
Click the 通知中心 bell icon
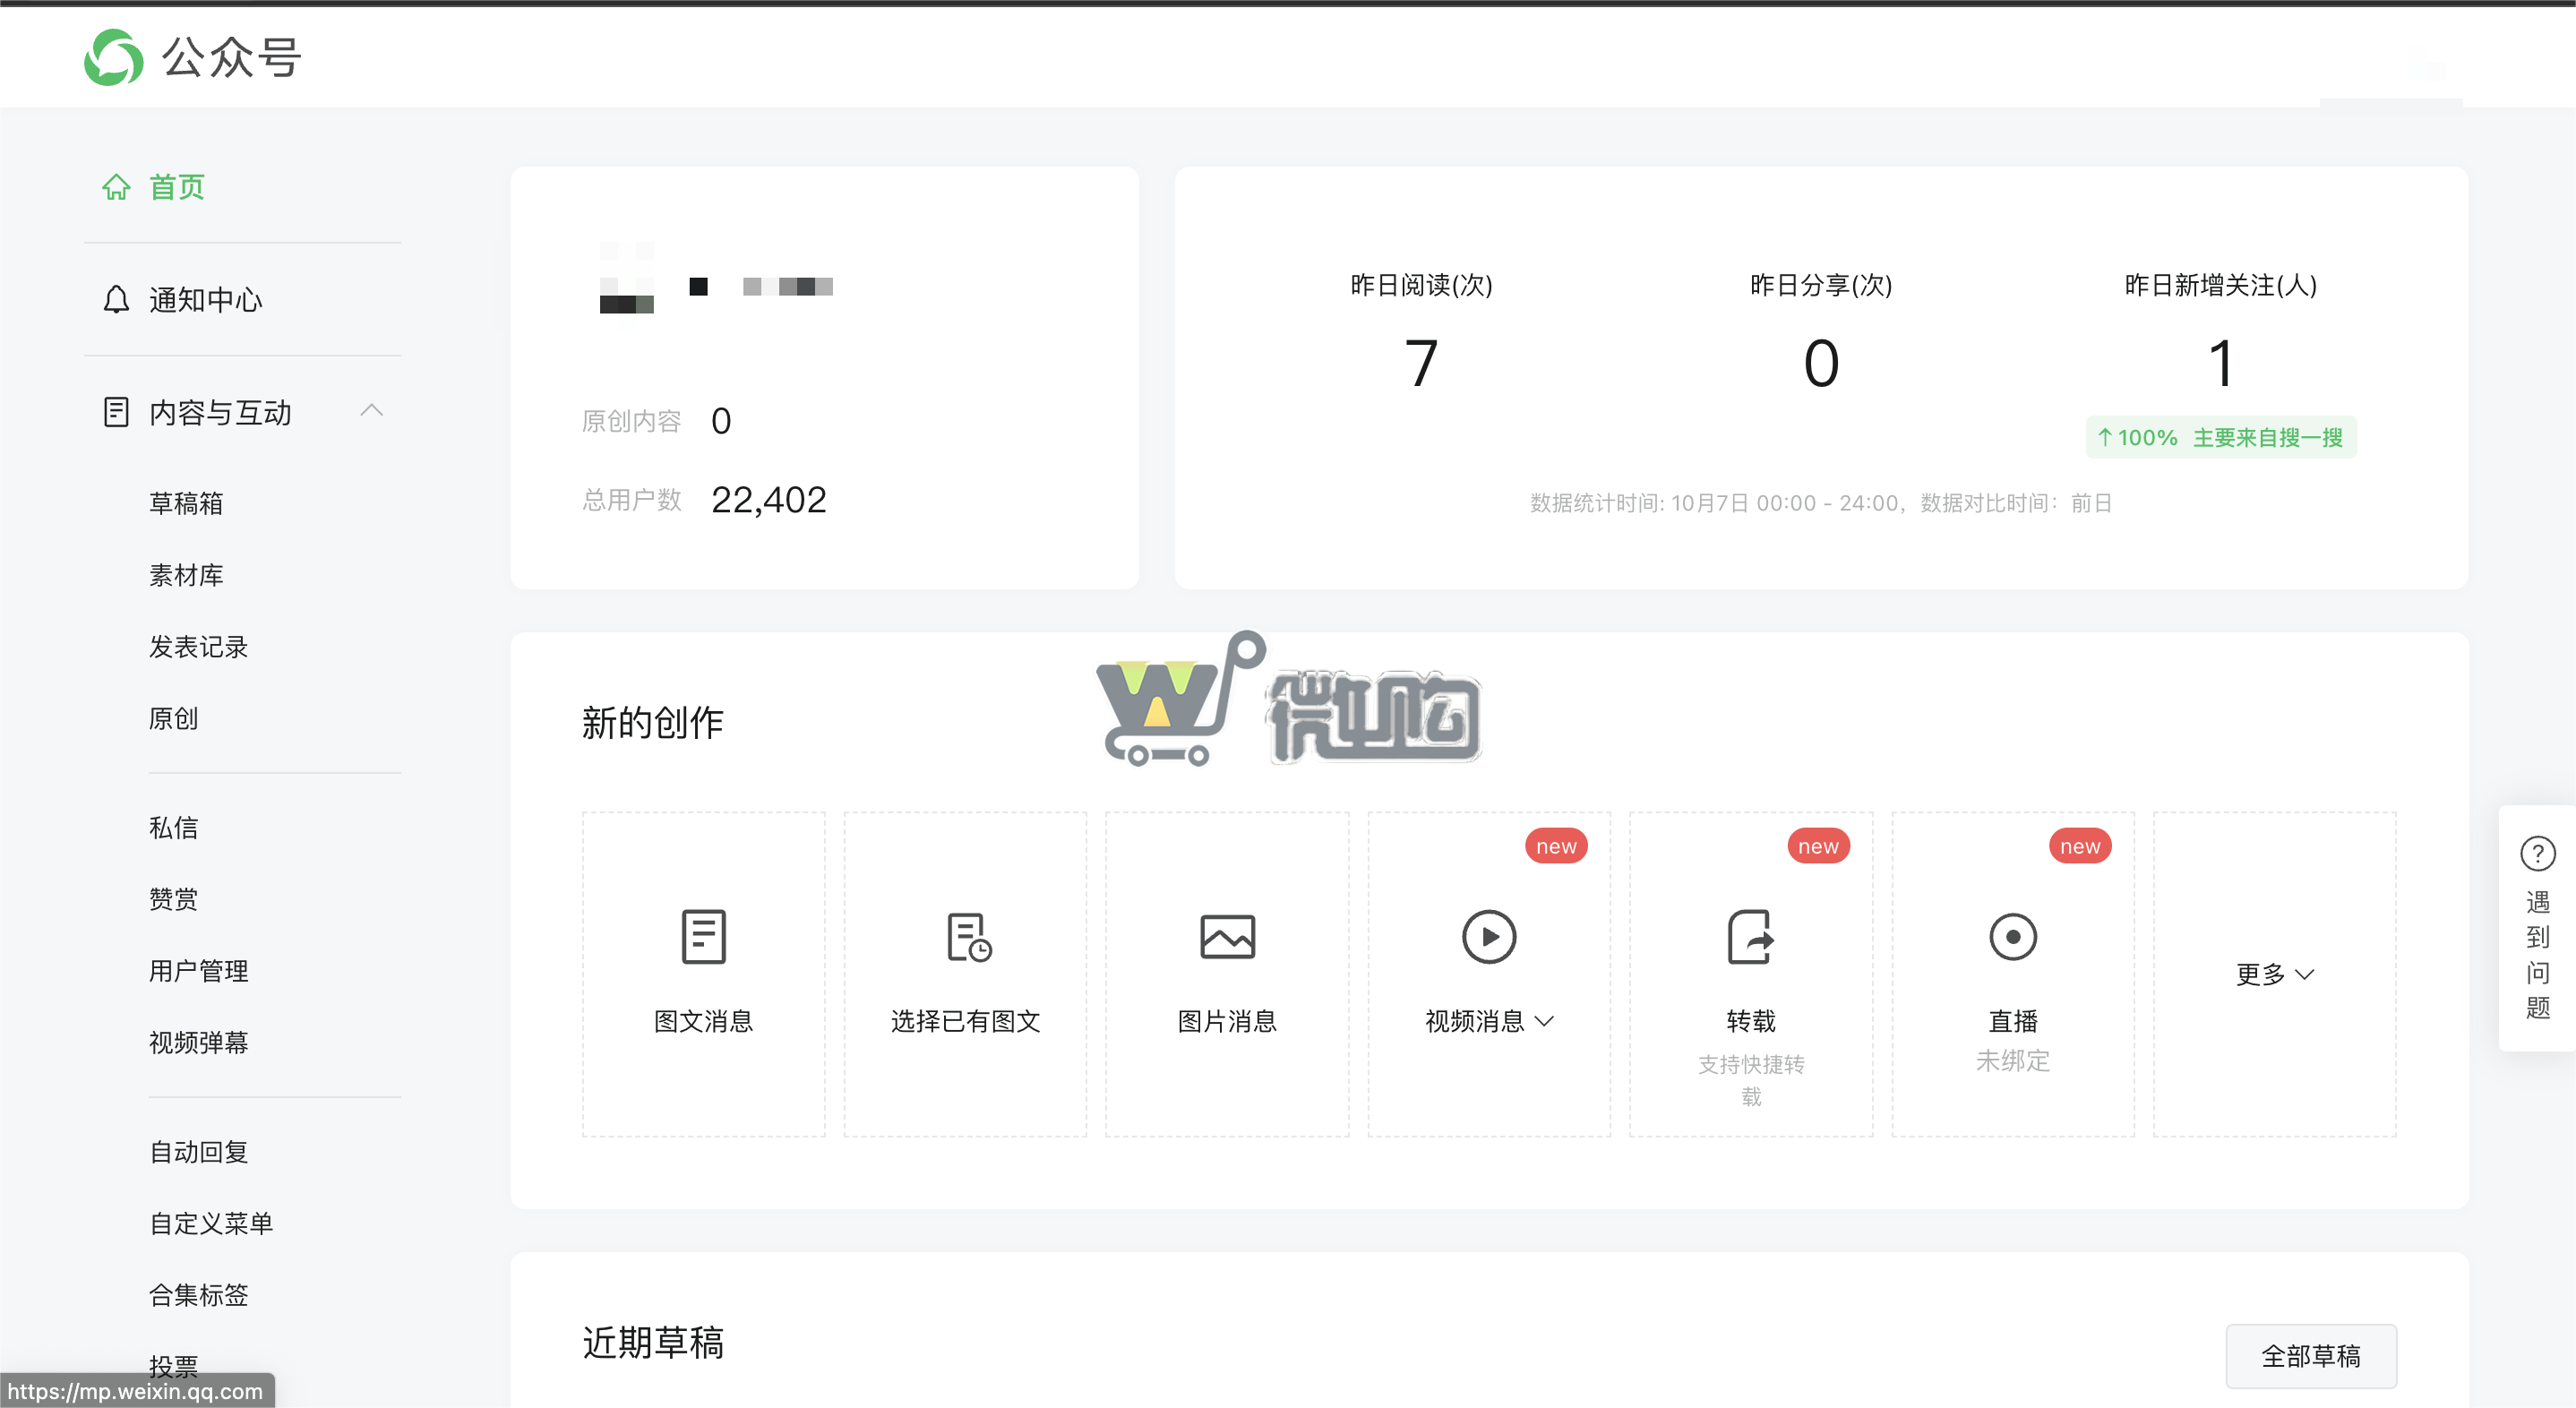coord(116,299)
